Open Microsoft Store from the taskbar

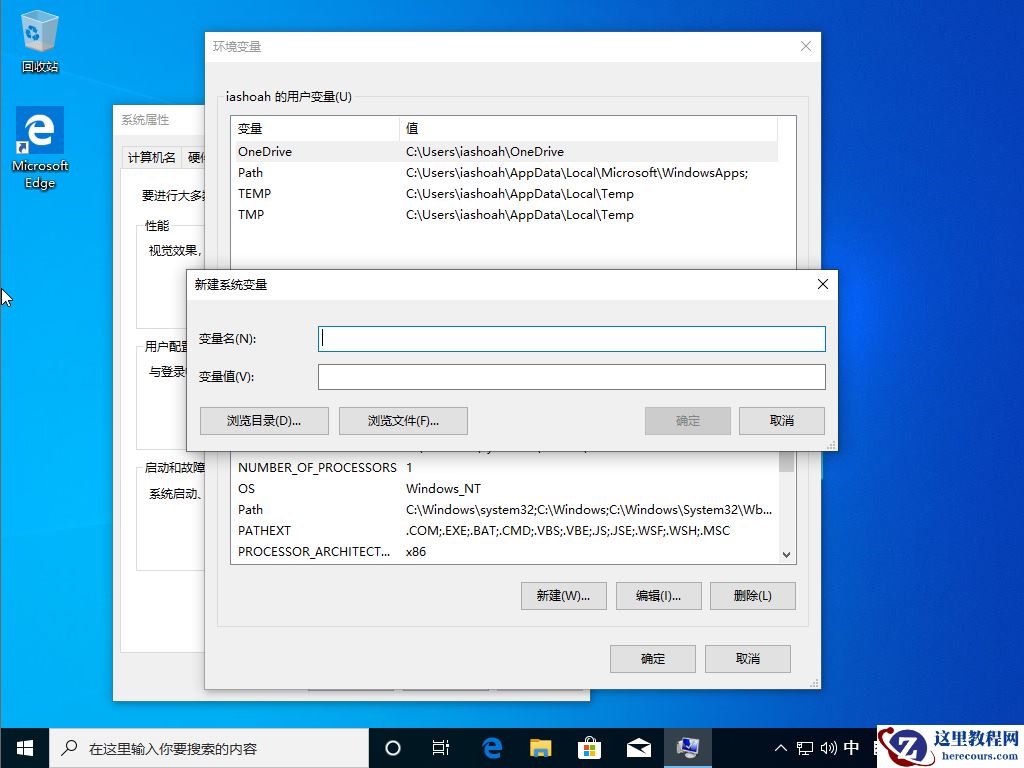click(590, 747)
